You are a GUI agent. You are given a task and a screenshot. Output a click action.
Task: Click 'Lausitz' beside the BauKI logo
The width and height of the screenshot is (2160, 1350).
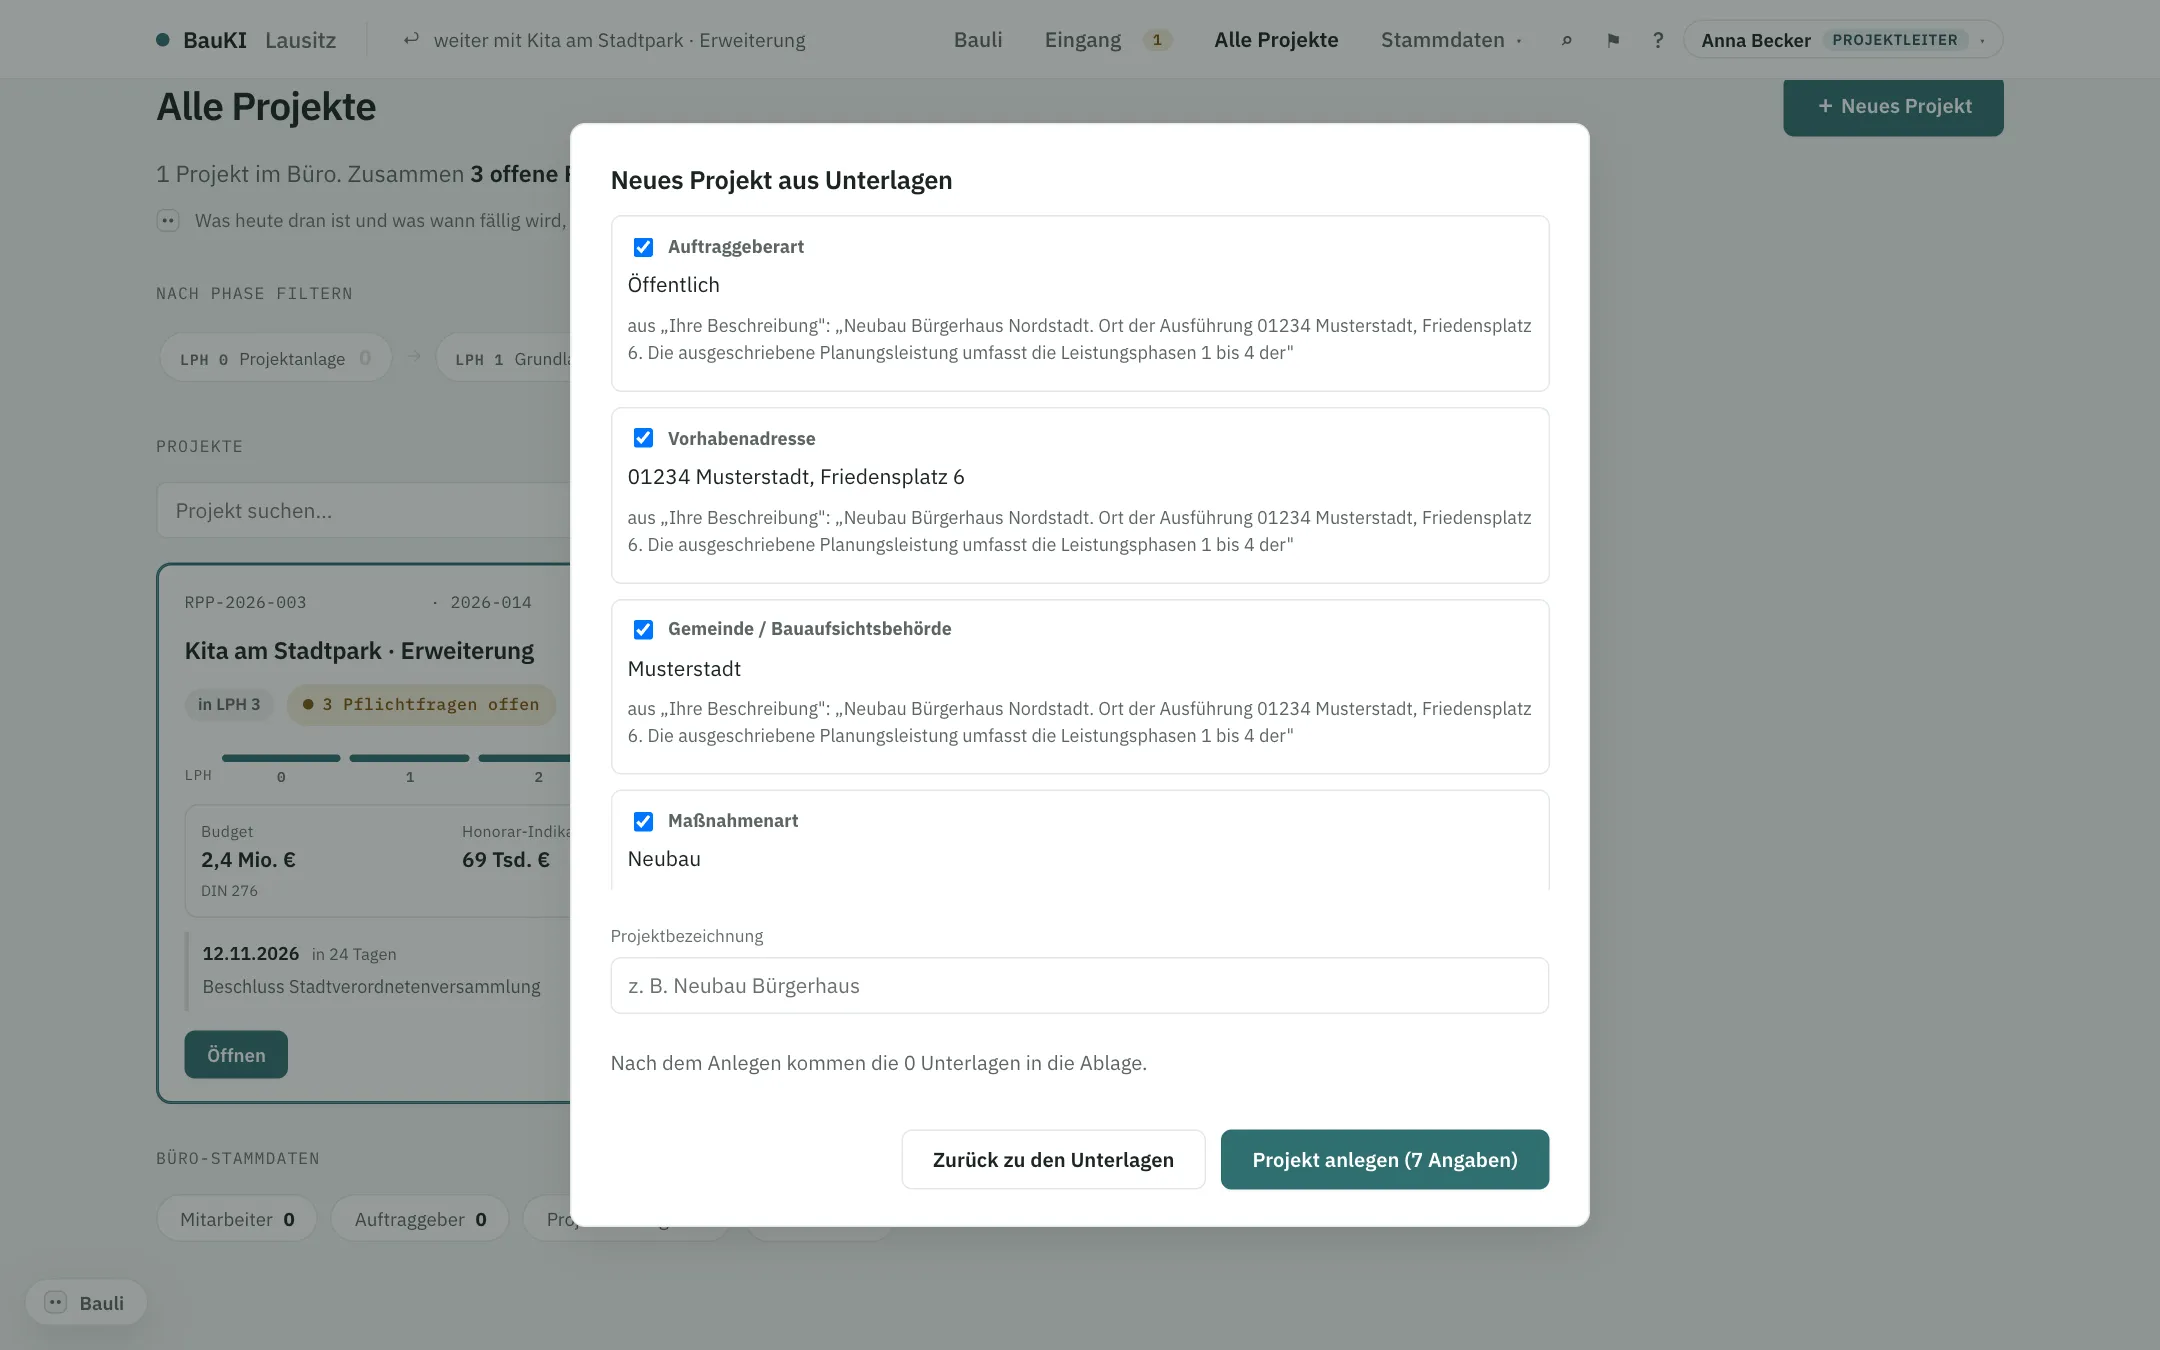(300, 40)
